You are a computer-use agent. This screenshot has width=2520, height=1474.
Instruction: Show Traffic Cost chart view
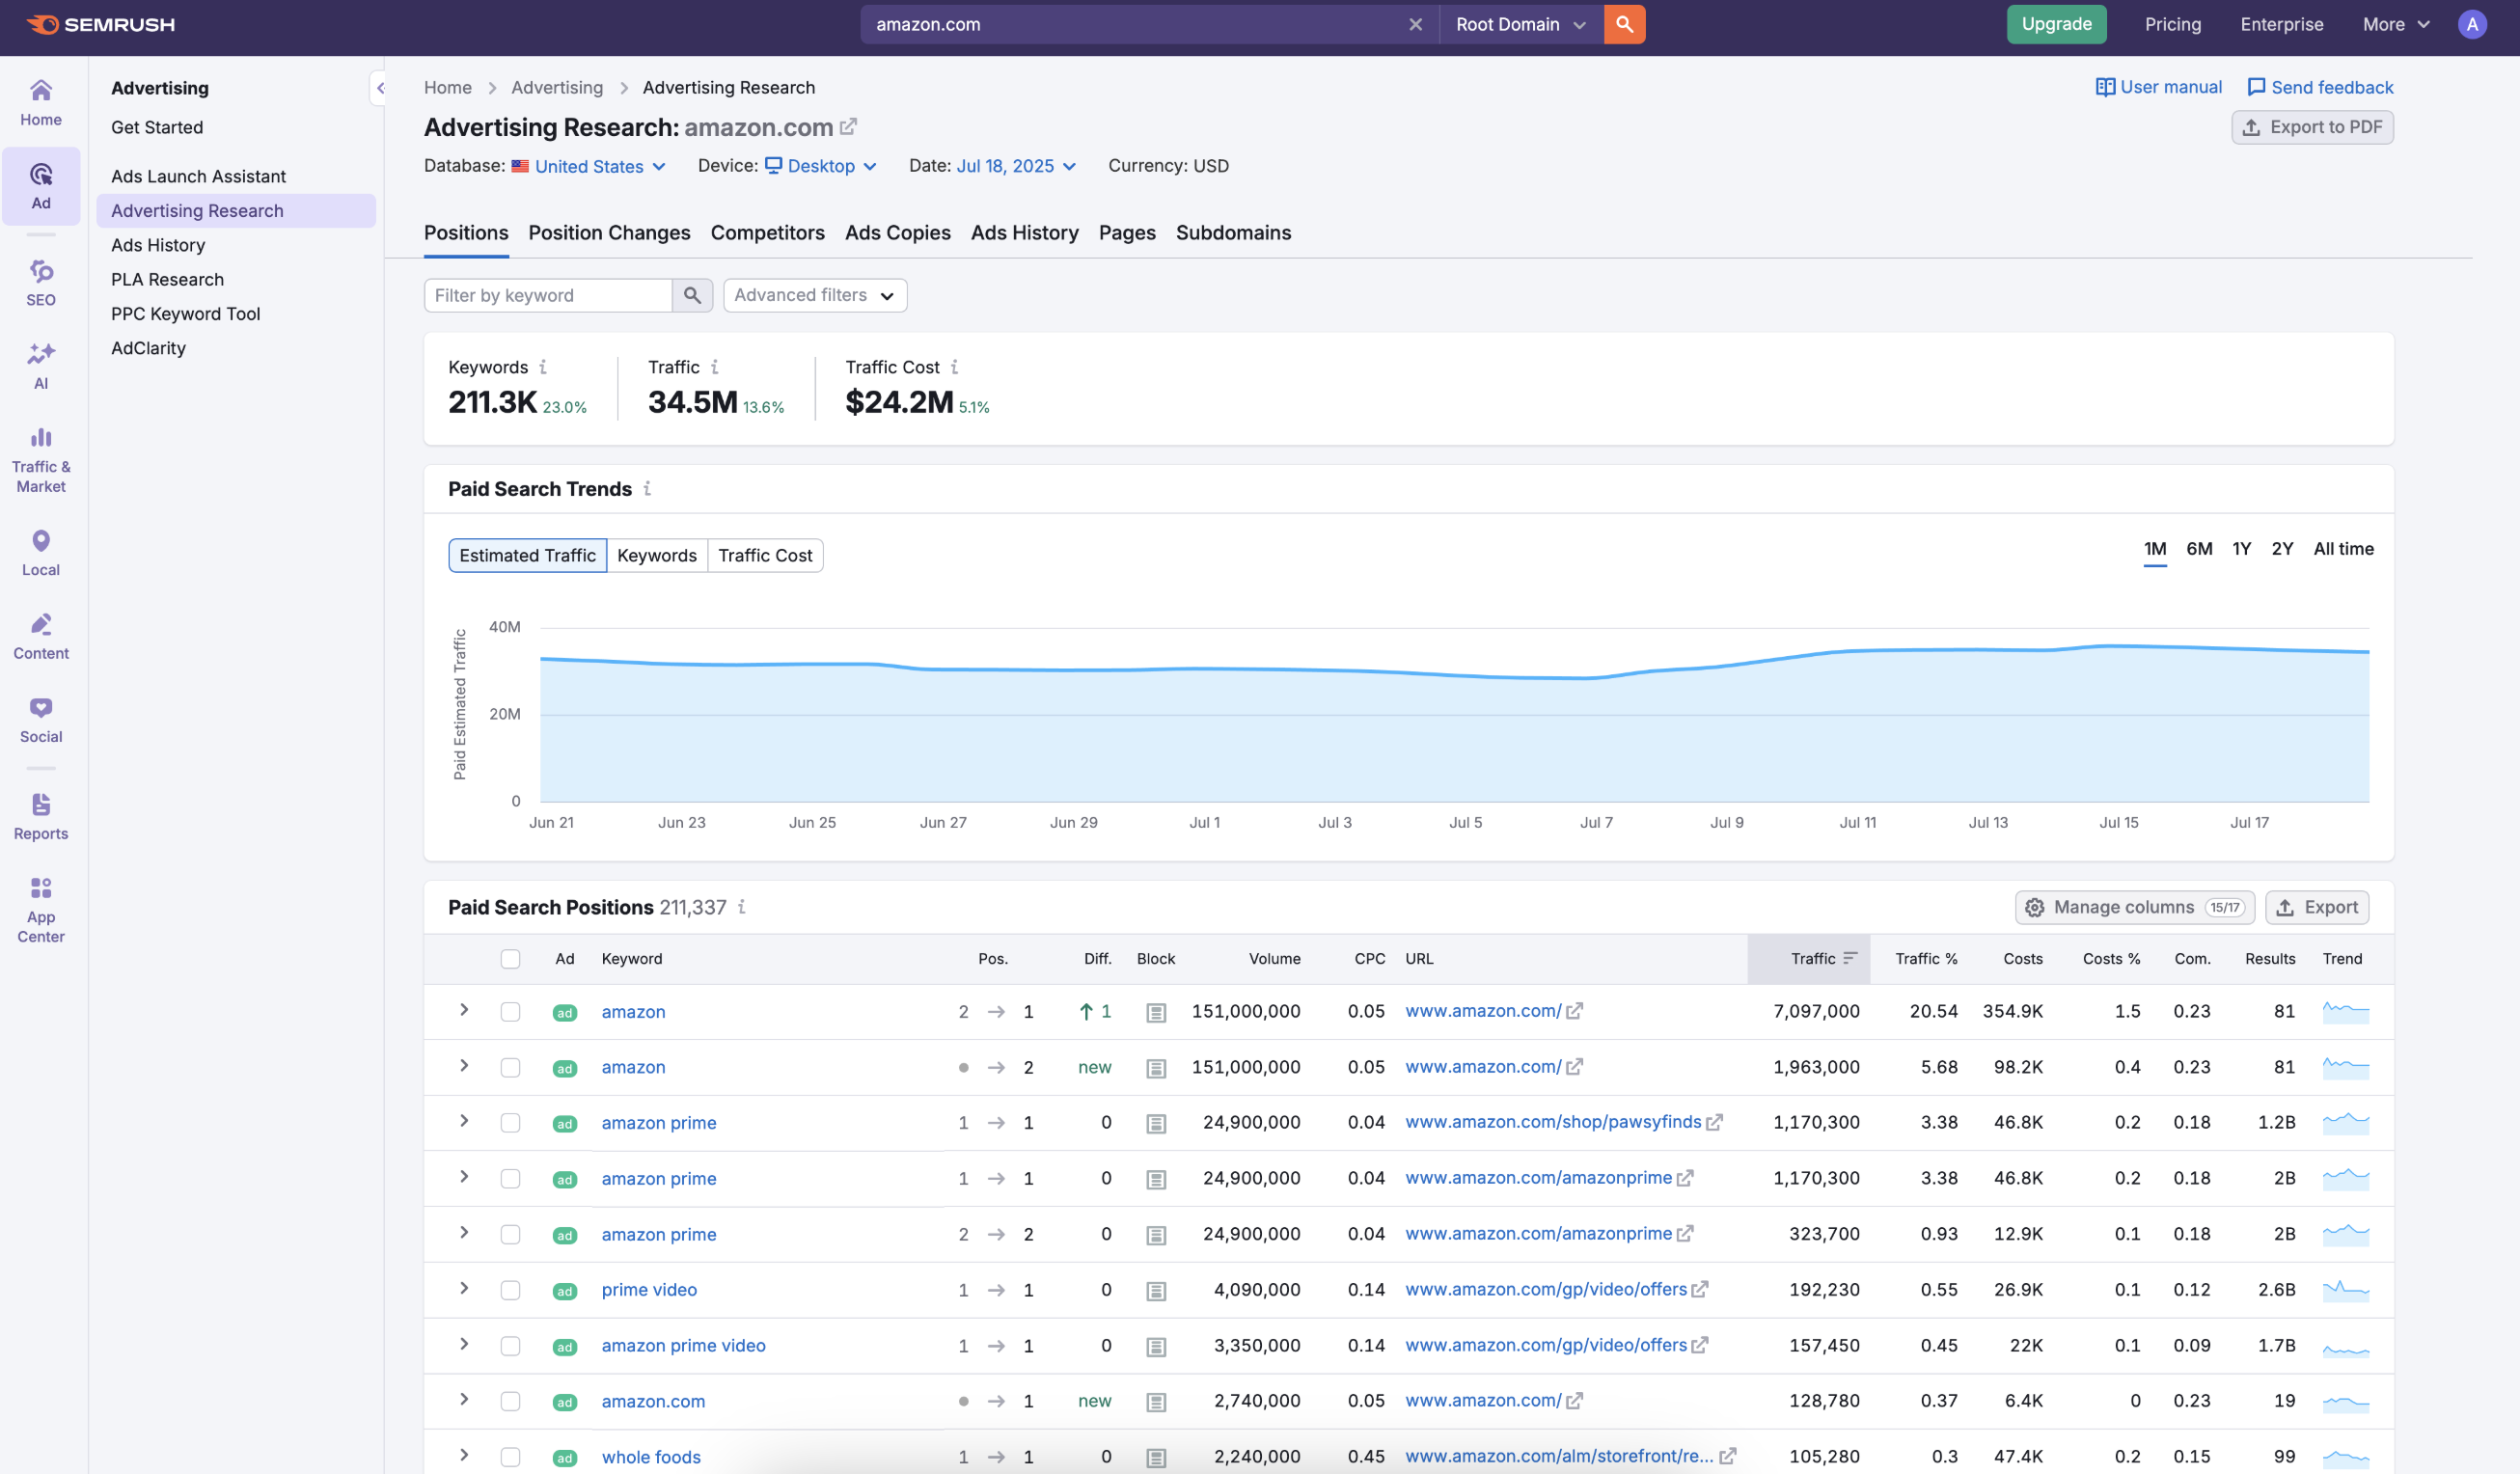tap(765, 555)
